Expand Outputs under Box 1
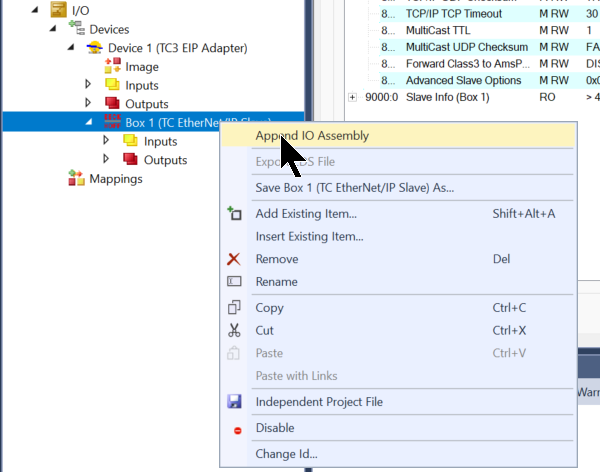Screen dimensions: 600x472 [x=108, y=160]
